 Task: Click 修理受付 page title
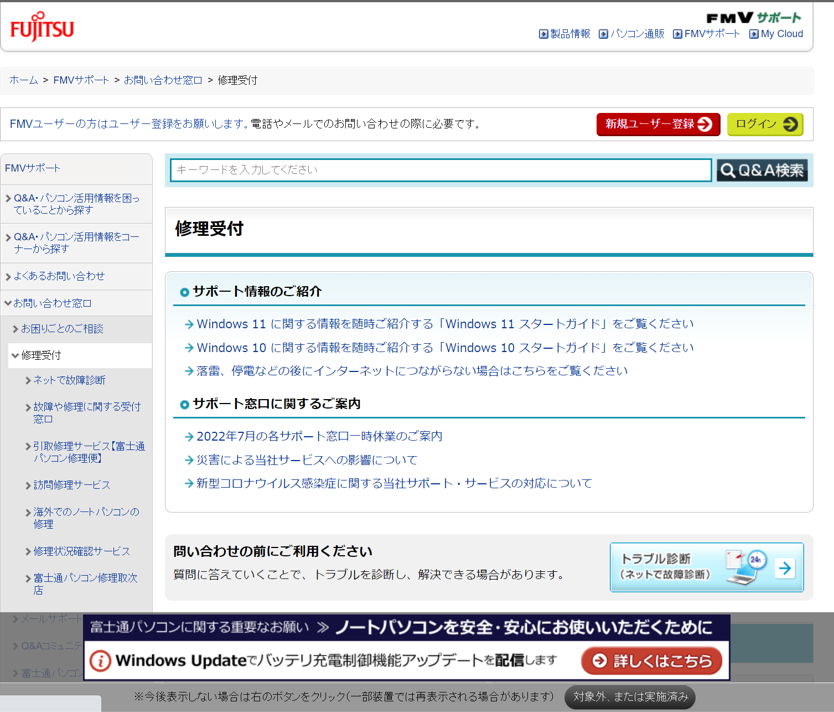(209, 229)
